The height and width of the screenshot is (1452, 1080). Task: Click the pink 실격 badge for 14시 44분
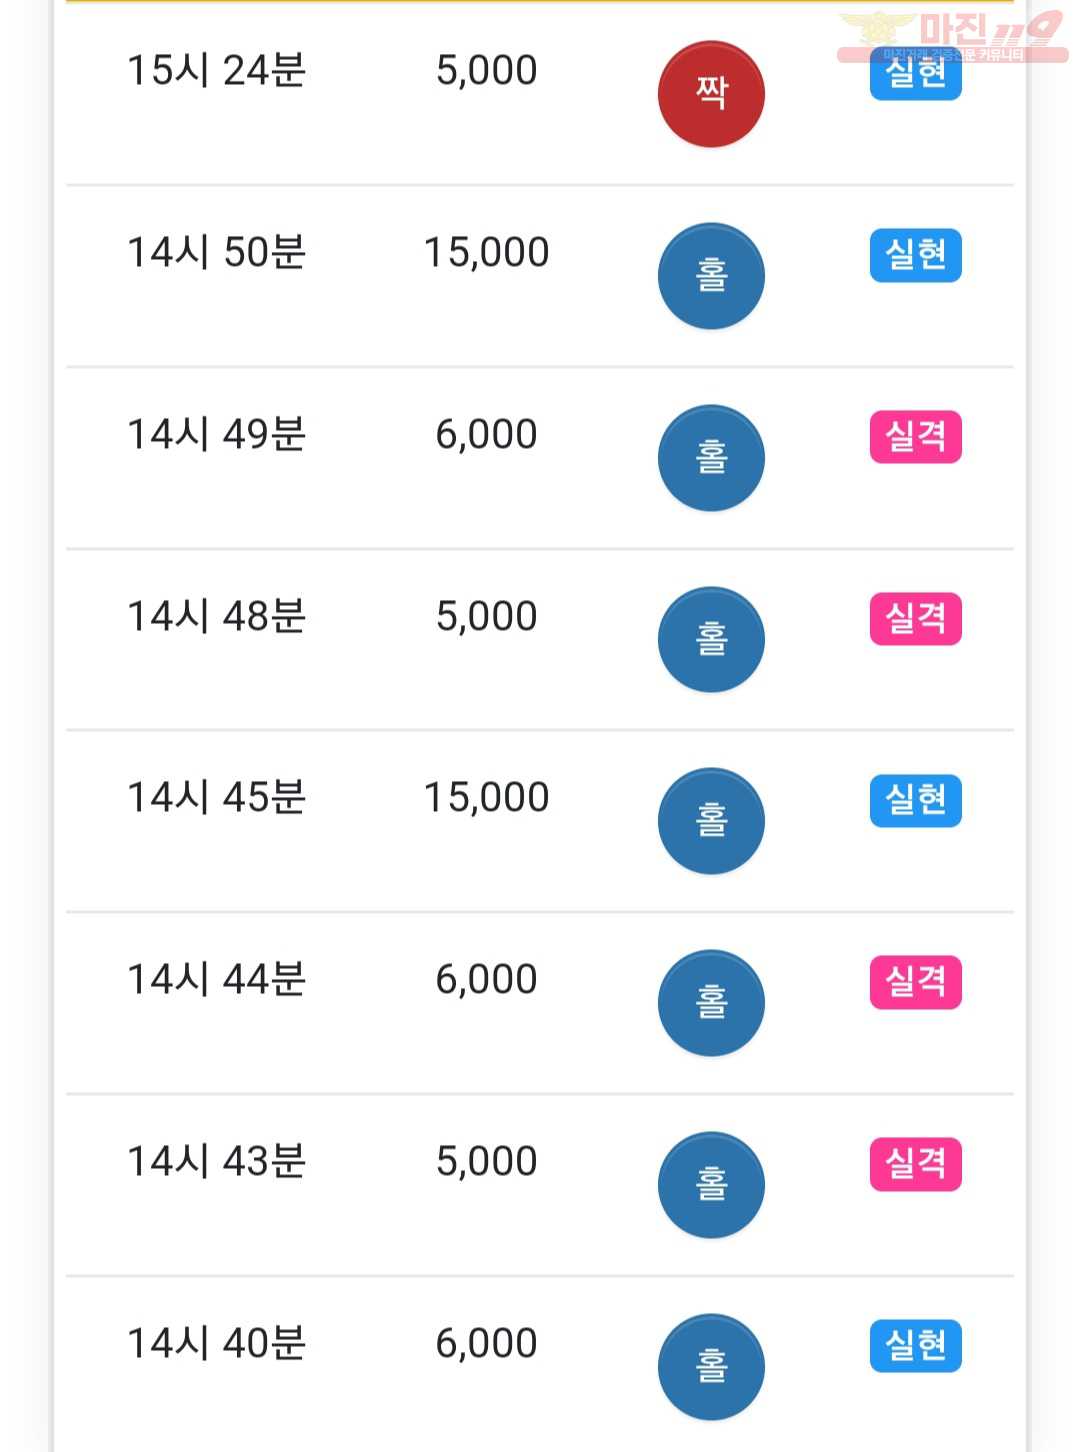(916, 982)
